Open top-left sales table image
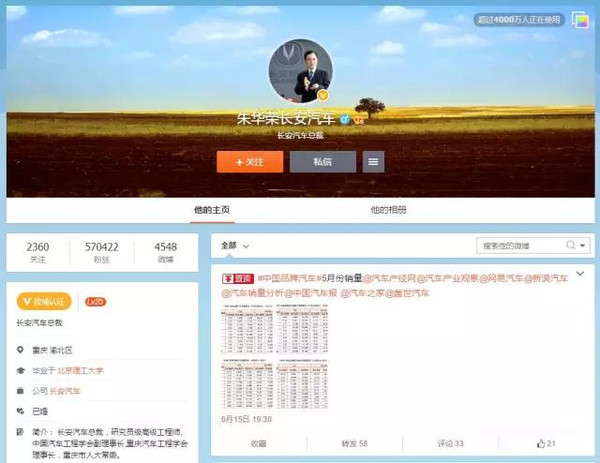Image resolution: width=600 pixels, height=463 pixels. pyautogui.click(x=247, y=329)
